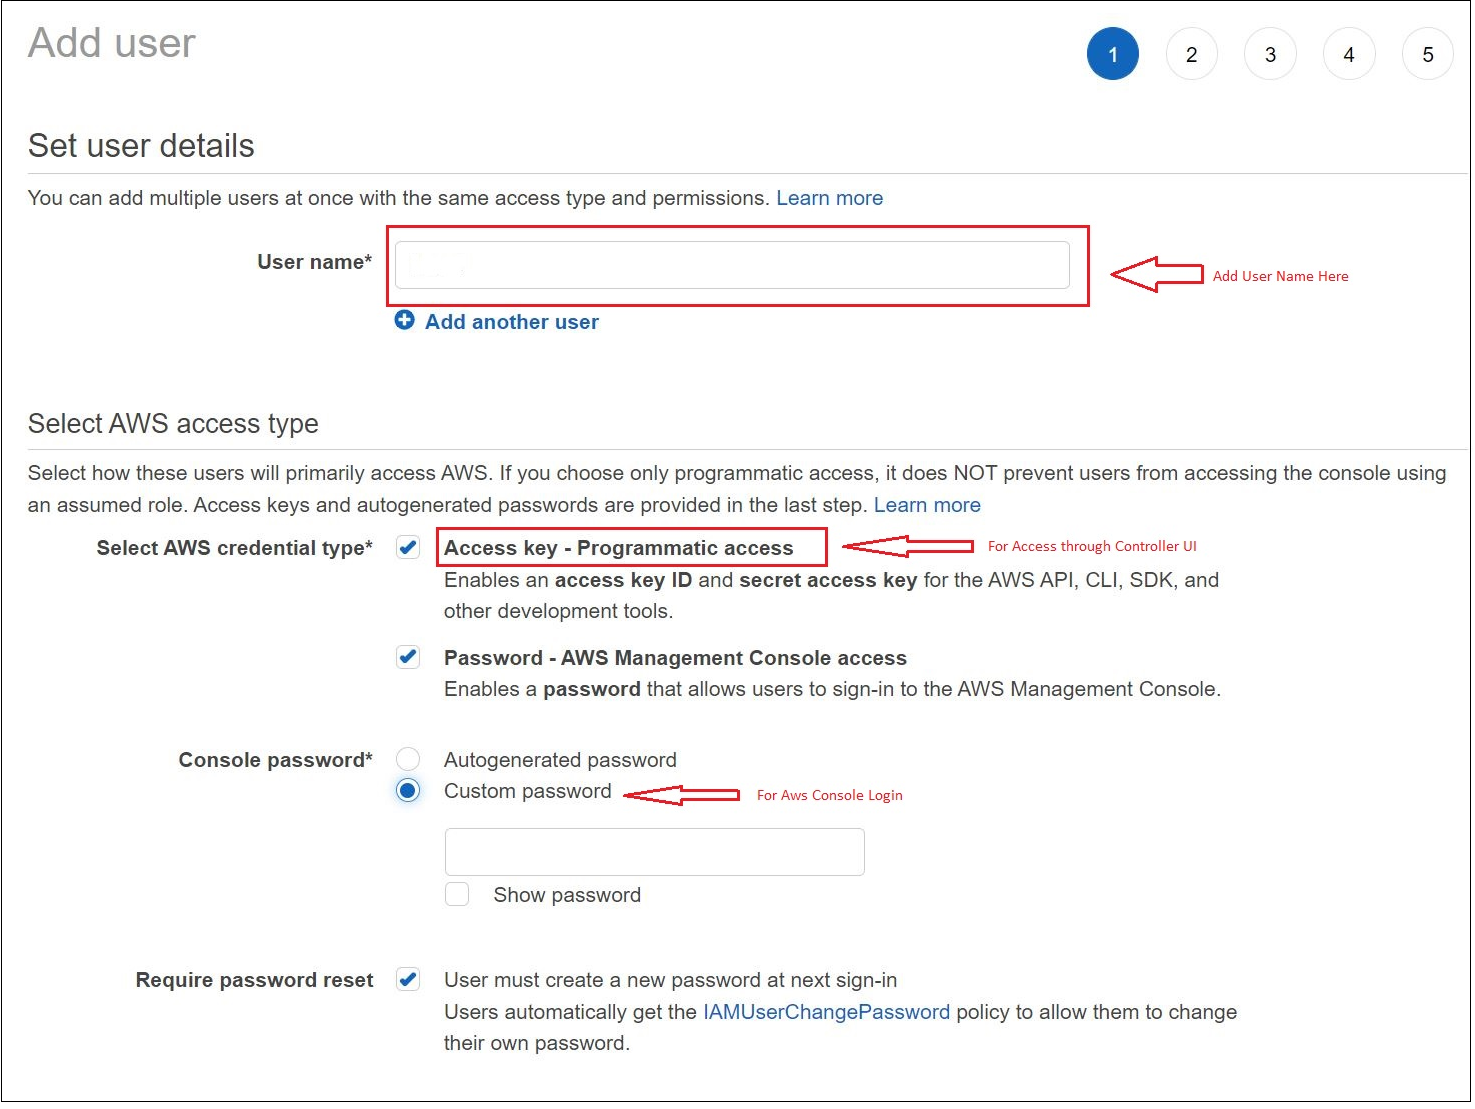The image size is (1475, 1109).
Task: Click step 4 in the progress indicator
Action: [x=1348, y=54]
